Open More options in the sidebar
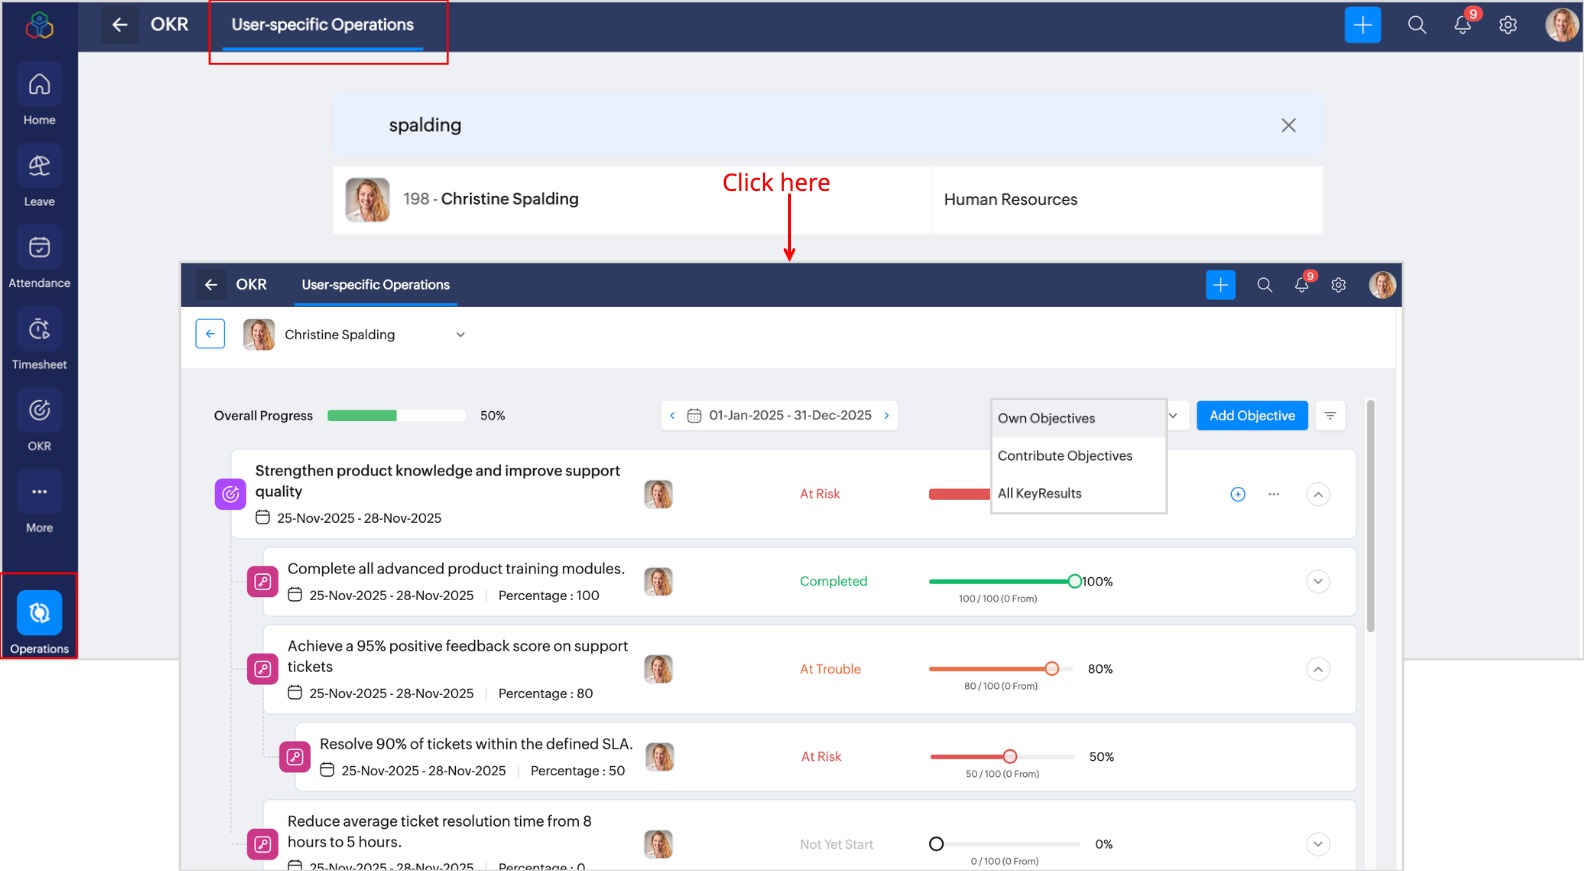1584x871 pixels. coord(39,504)
